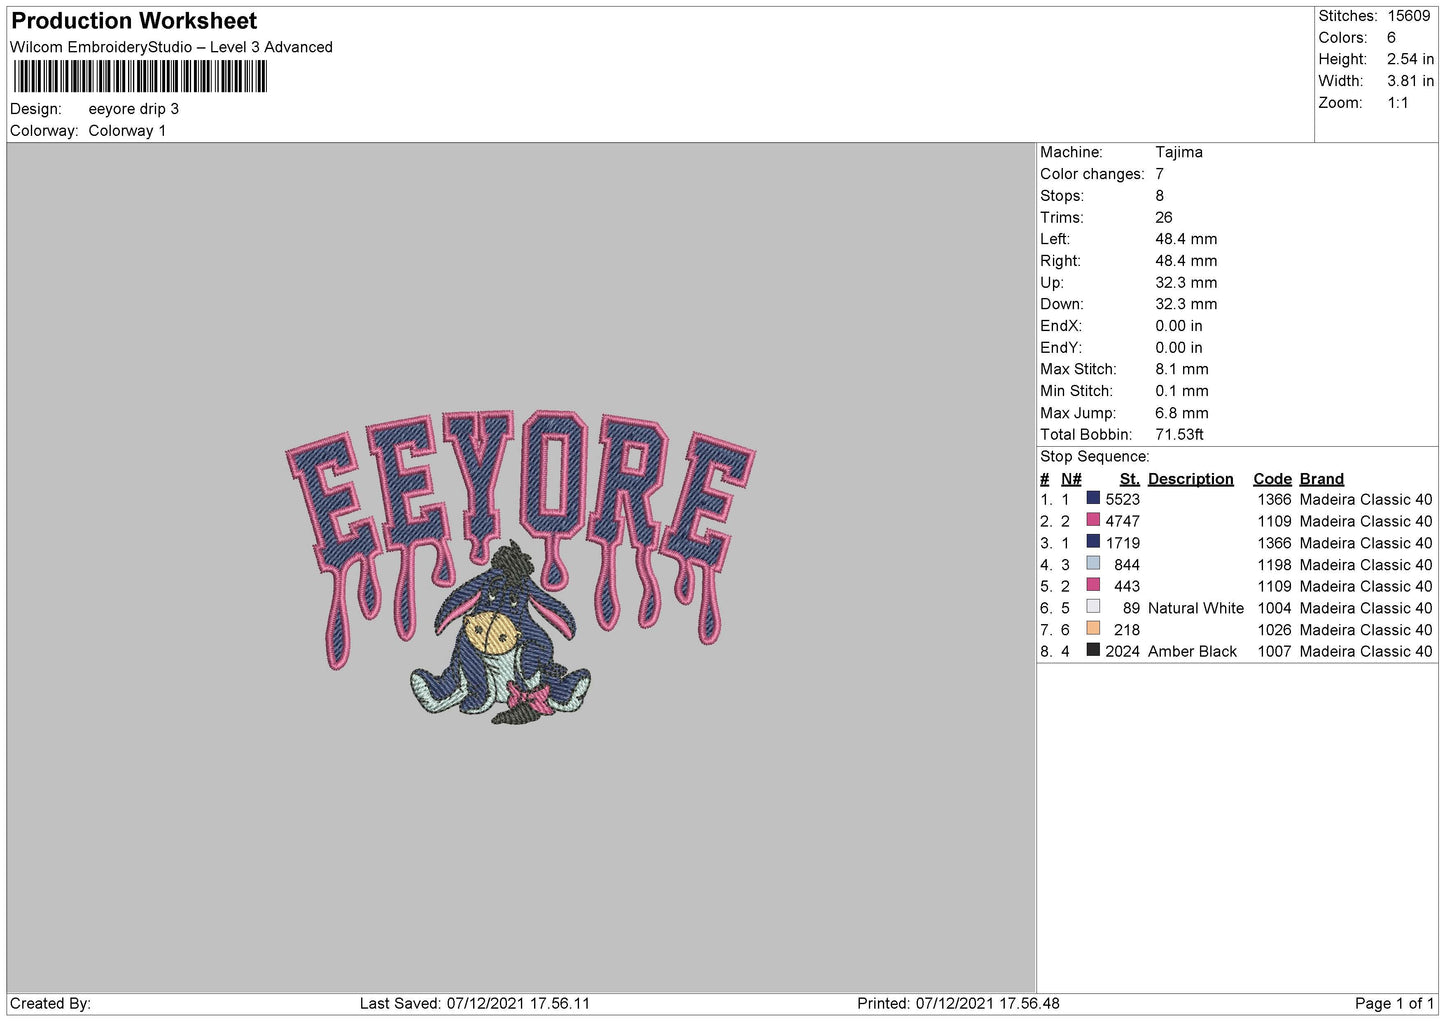Click the Colors value 6
1445x1021 pixels.
(x=1391, y=38)
